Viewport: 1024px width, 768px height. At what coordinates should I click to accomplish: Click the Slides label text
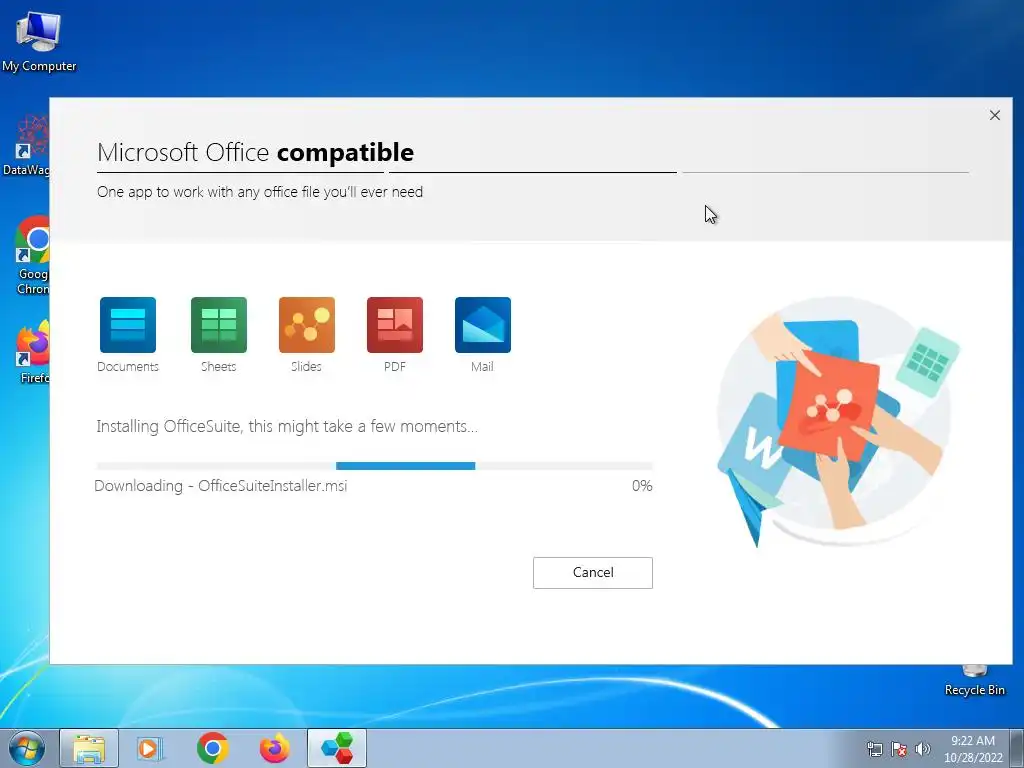click(x=306, y=366)
